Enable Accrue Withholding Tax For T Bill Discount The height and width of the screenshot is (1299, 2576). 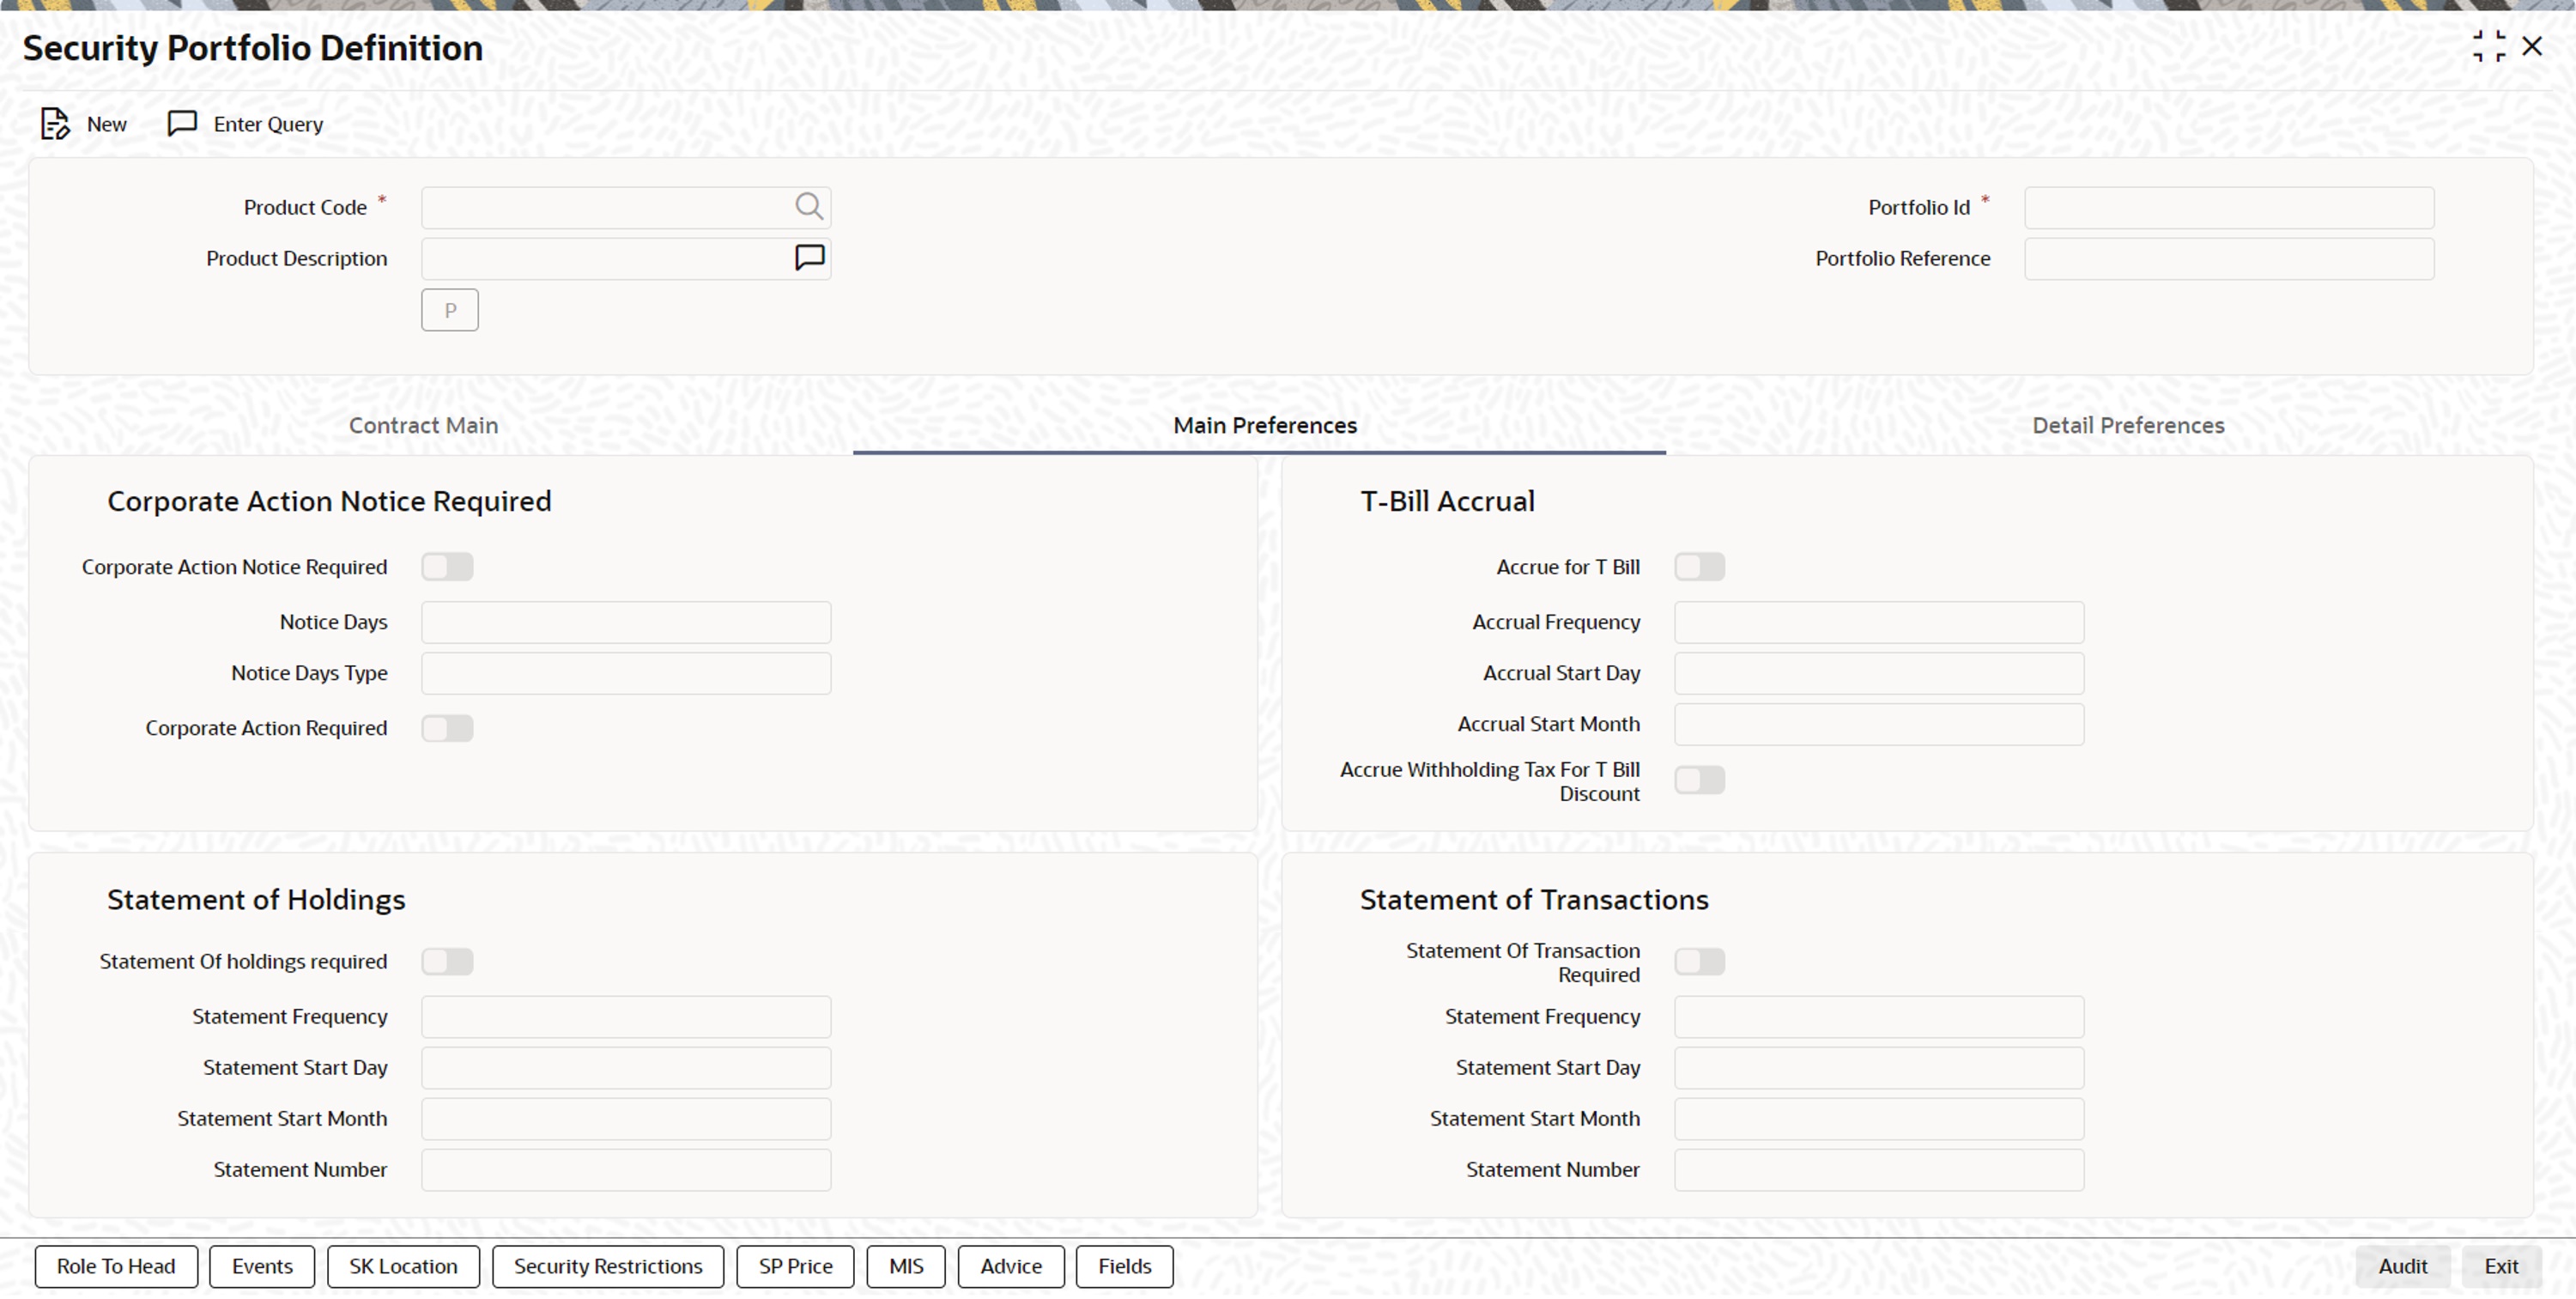pos(1699,780)
